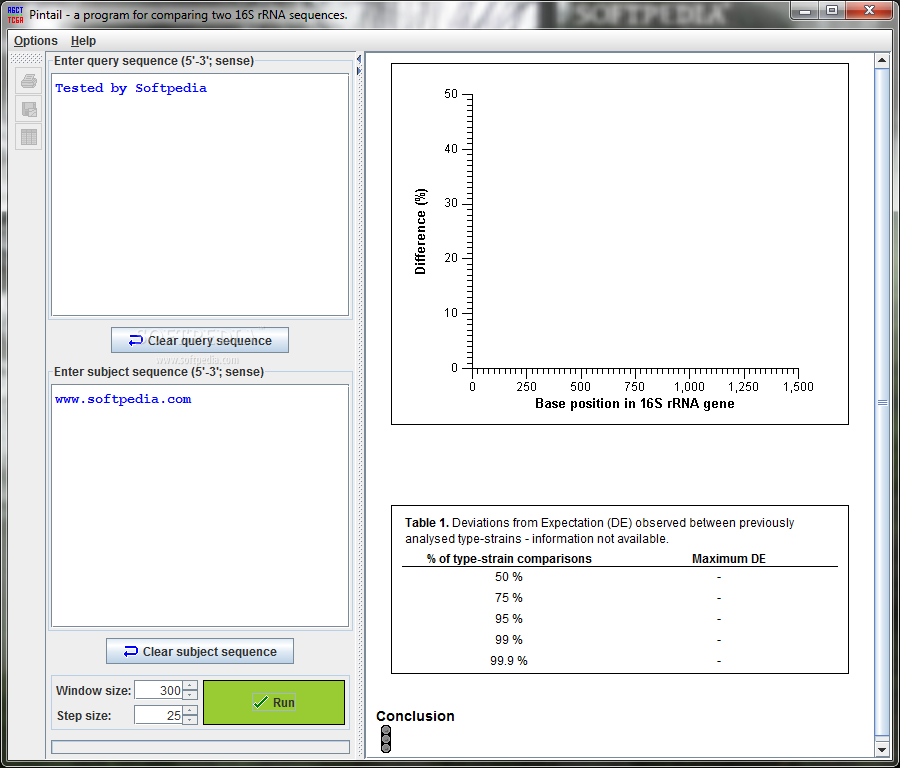Click 'Tested by Softpedia' query text
900x768 pixels.
(x=131, y=88)
